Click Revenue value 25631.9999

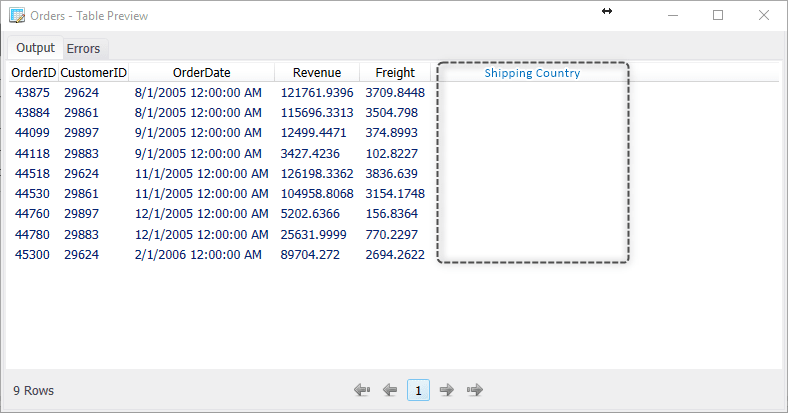[314, 235]
